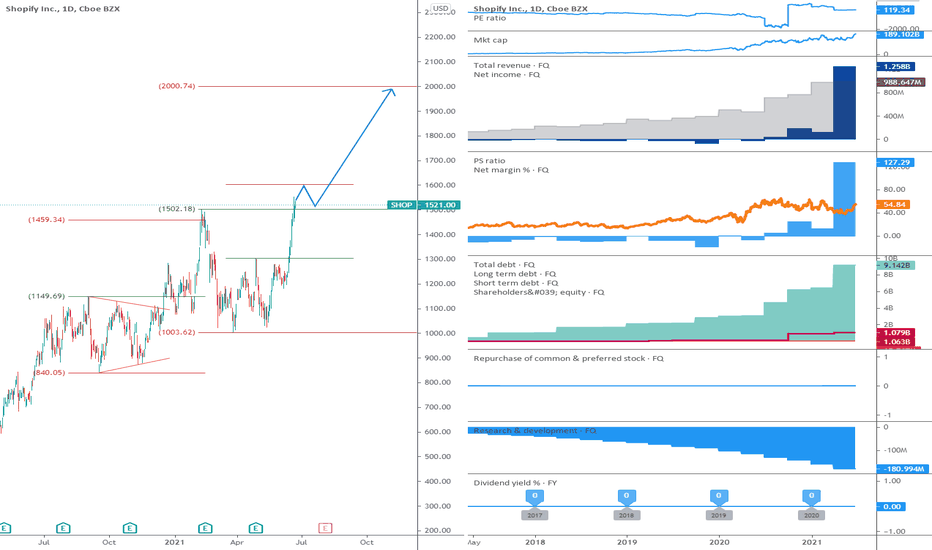The image size is (932, 550).
Task: Click the 127.29 net margin value label
Action: pyautogui.click(x=895, y=162)
